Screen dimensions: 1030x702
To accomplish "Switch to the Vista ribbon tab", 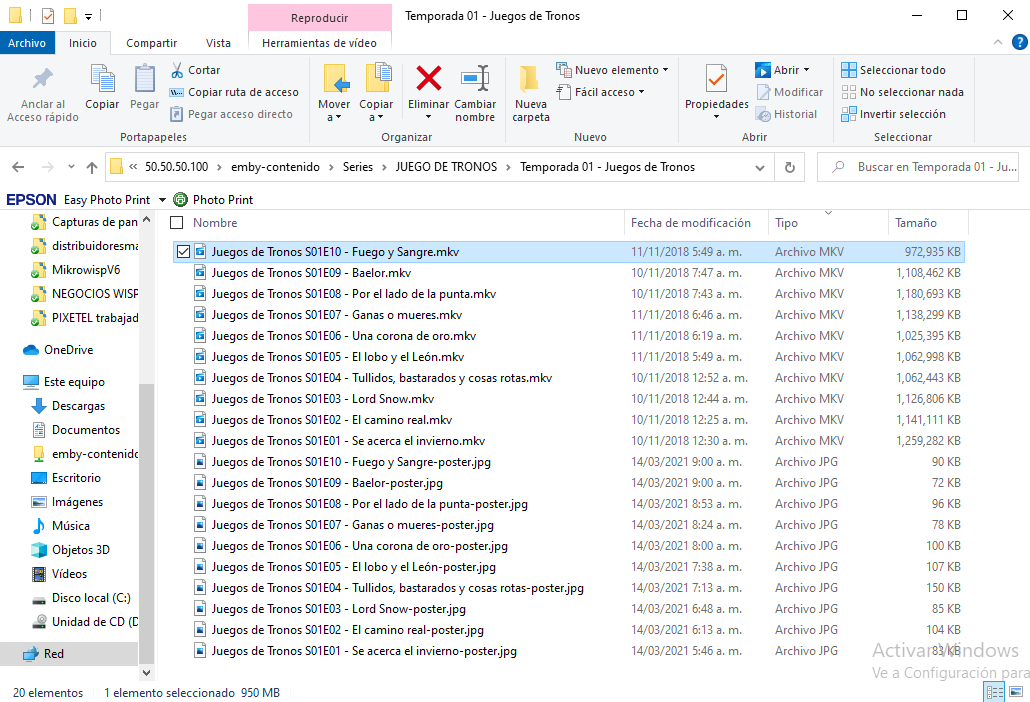I will 218,43.
